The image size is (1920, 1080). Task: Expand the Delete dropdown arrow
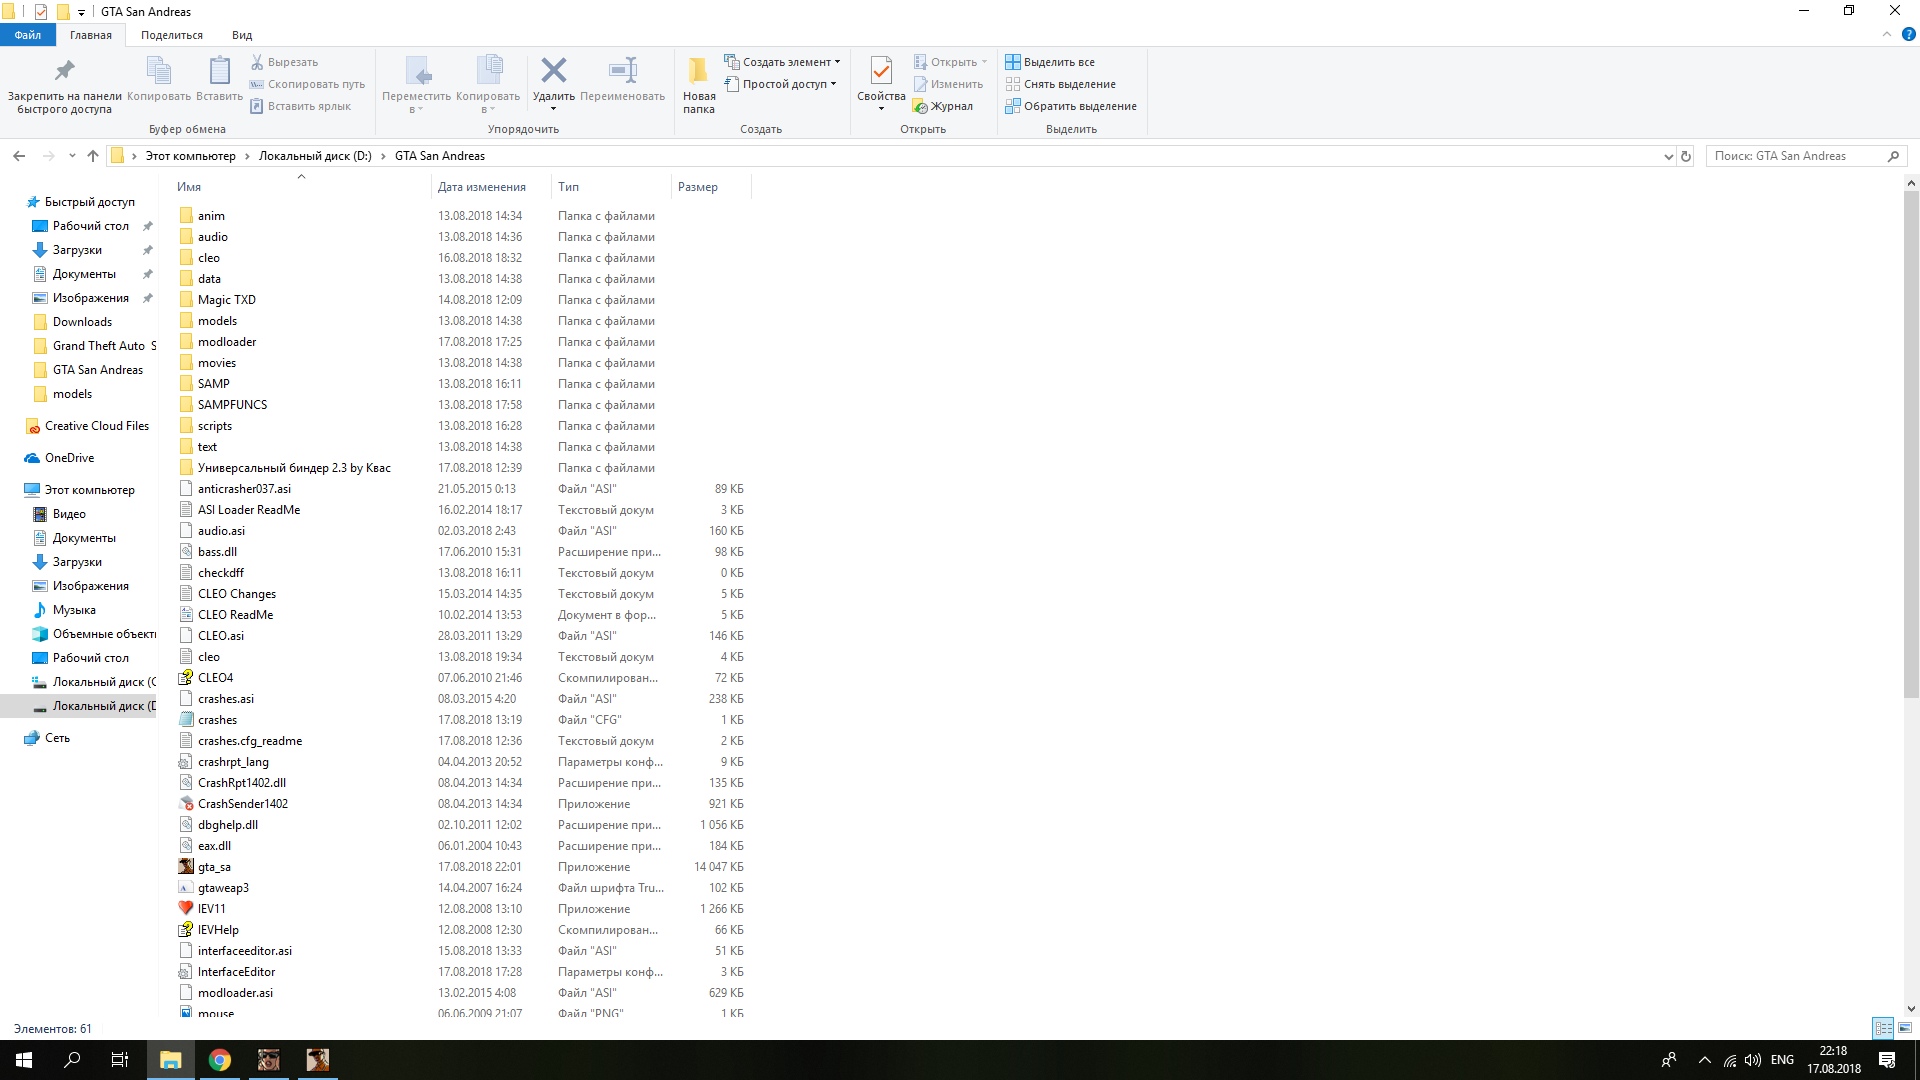point(553,109)
